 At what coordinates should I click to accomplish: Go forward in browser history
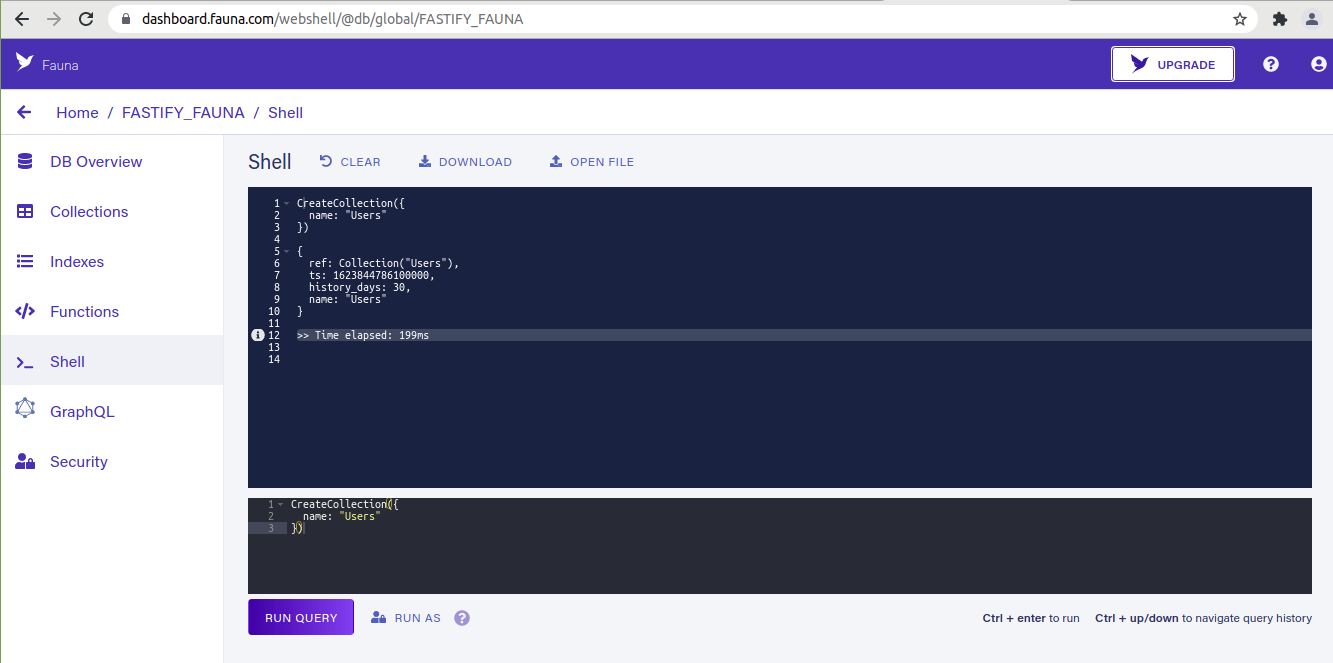tap(54, 19)
